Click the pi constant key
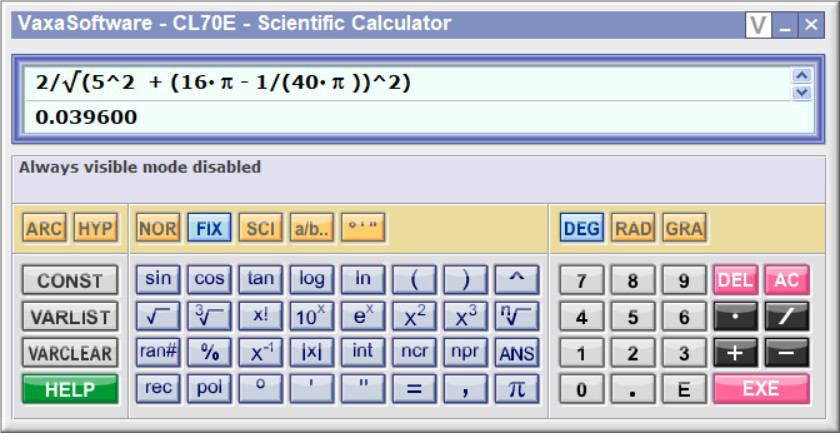The width and height of the screenshot is (840, 433). tap(517, 387)
